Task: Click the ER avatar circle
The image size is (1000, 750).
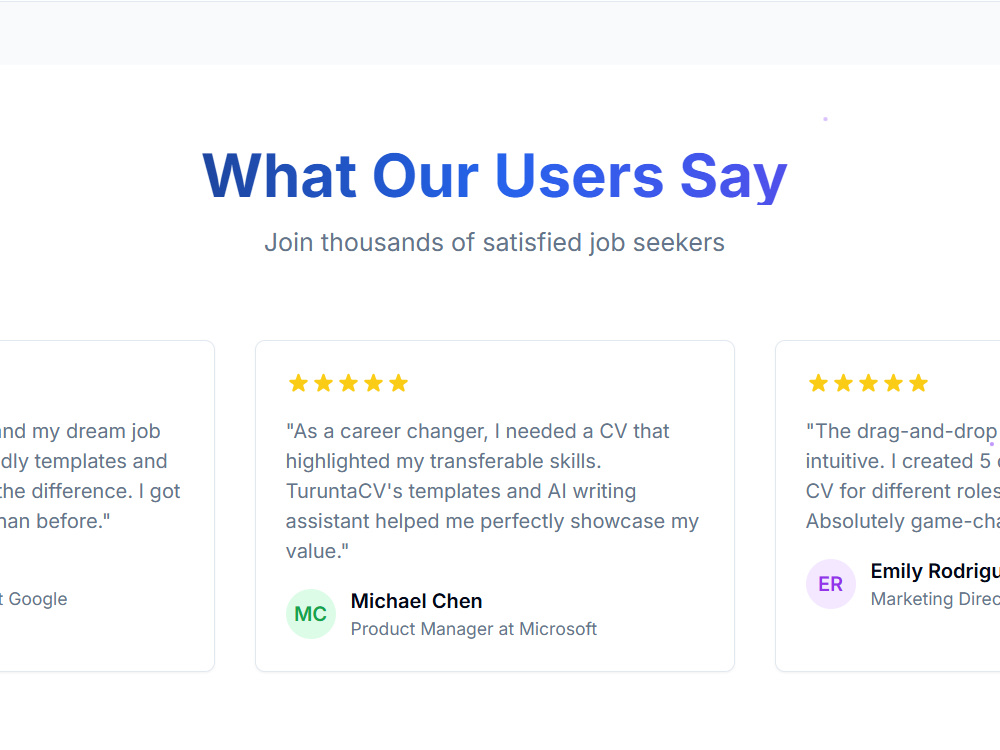Action: pyautogui.click(x=830, y=584)
